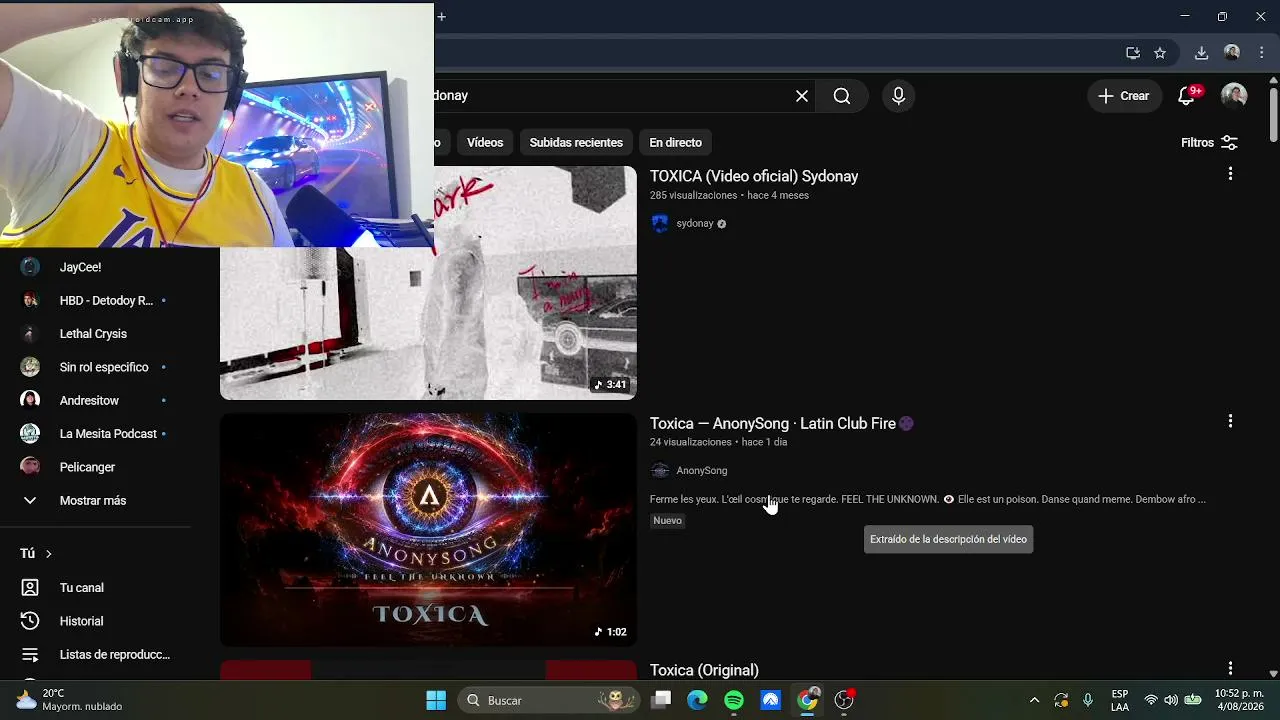Select the Vídeos filter chip
Image resolution: width=1280 pixels, height=720 pixels.
[485, 143]
